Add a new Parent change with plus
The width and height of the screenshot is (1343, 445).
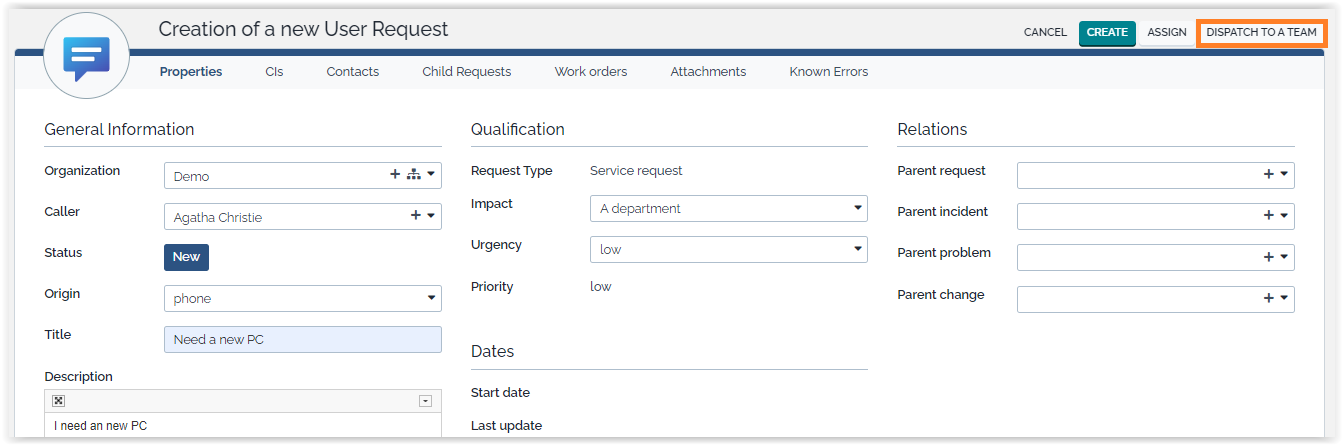pyautogui.click(x=1269, y=298)
